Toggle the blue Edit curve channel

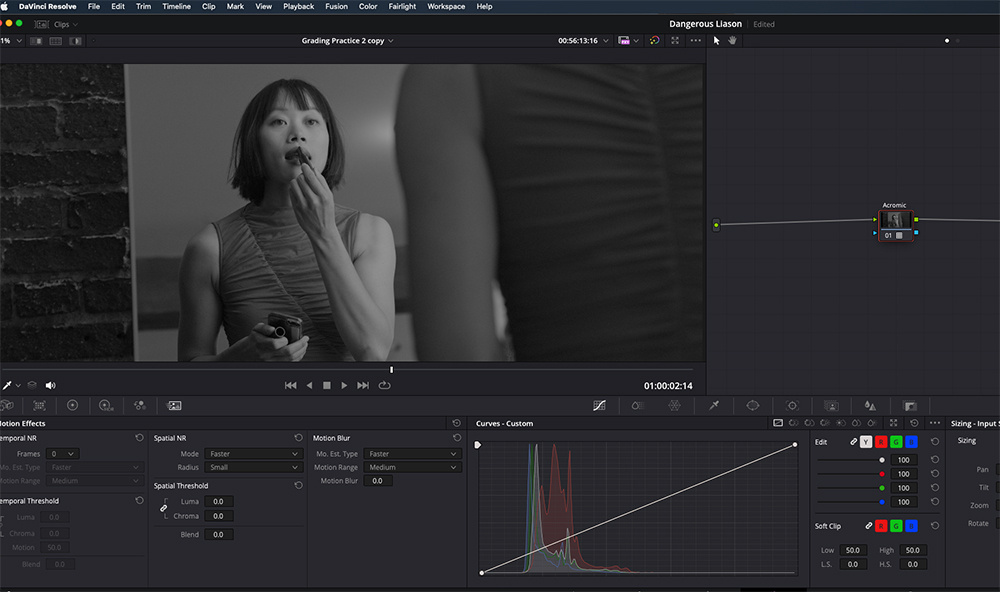[911, 441]
